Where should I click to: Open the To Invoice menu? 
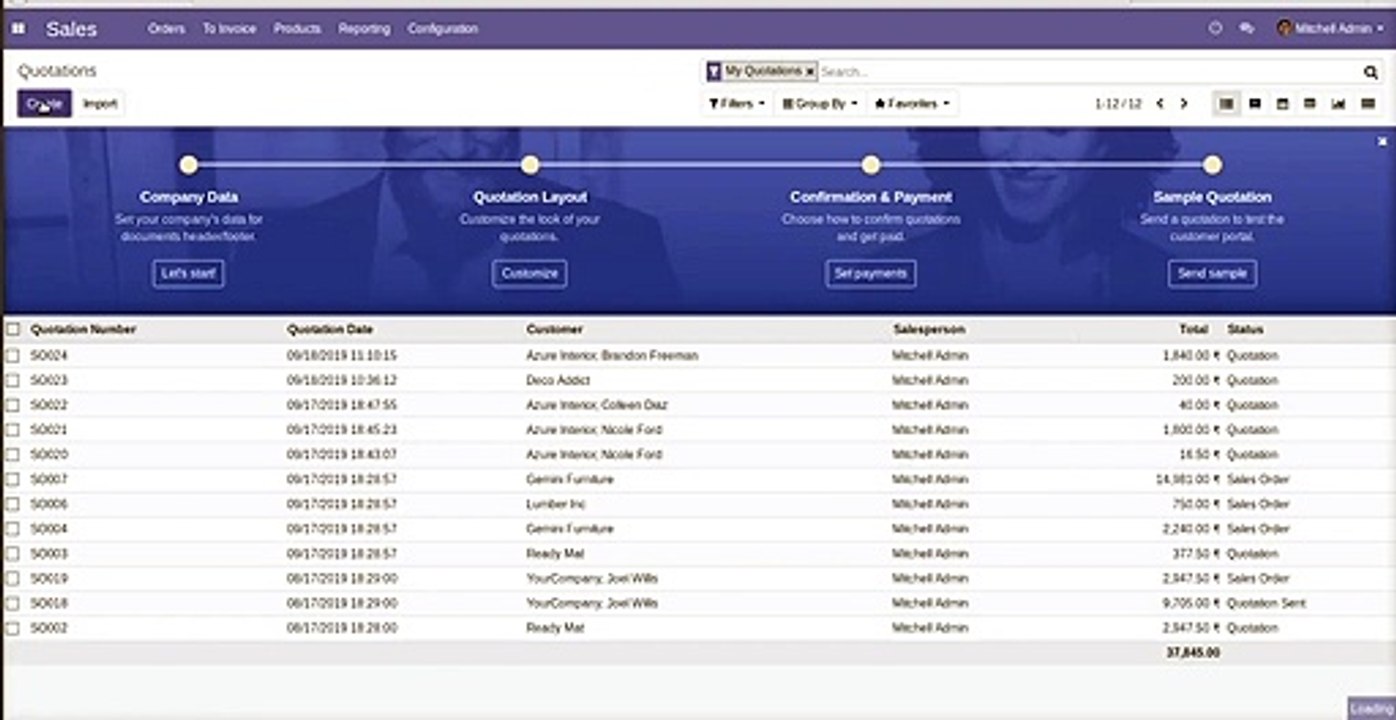tap(229, 29)
